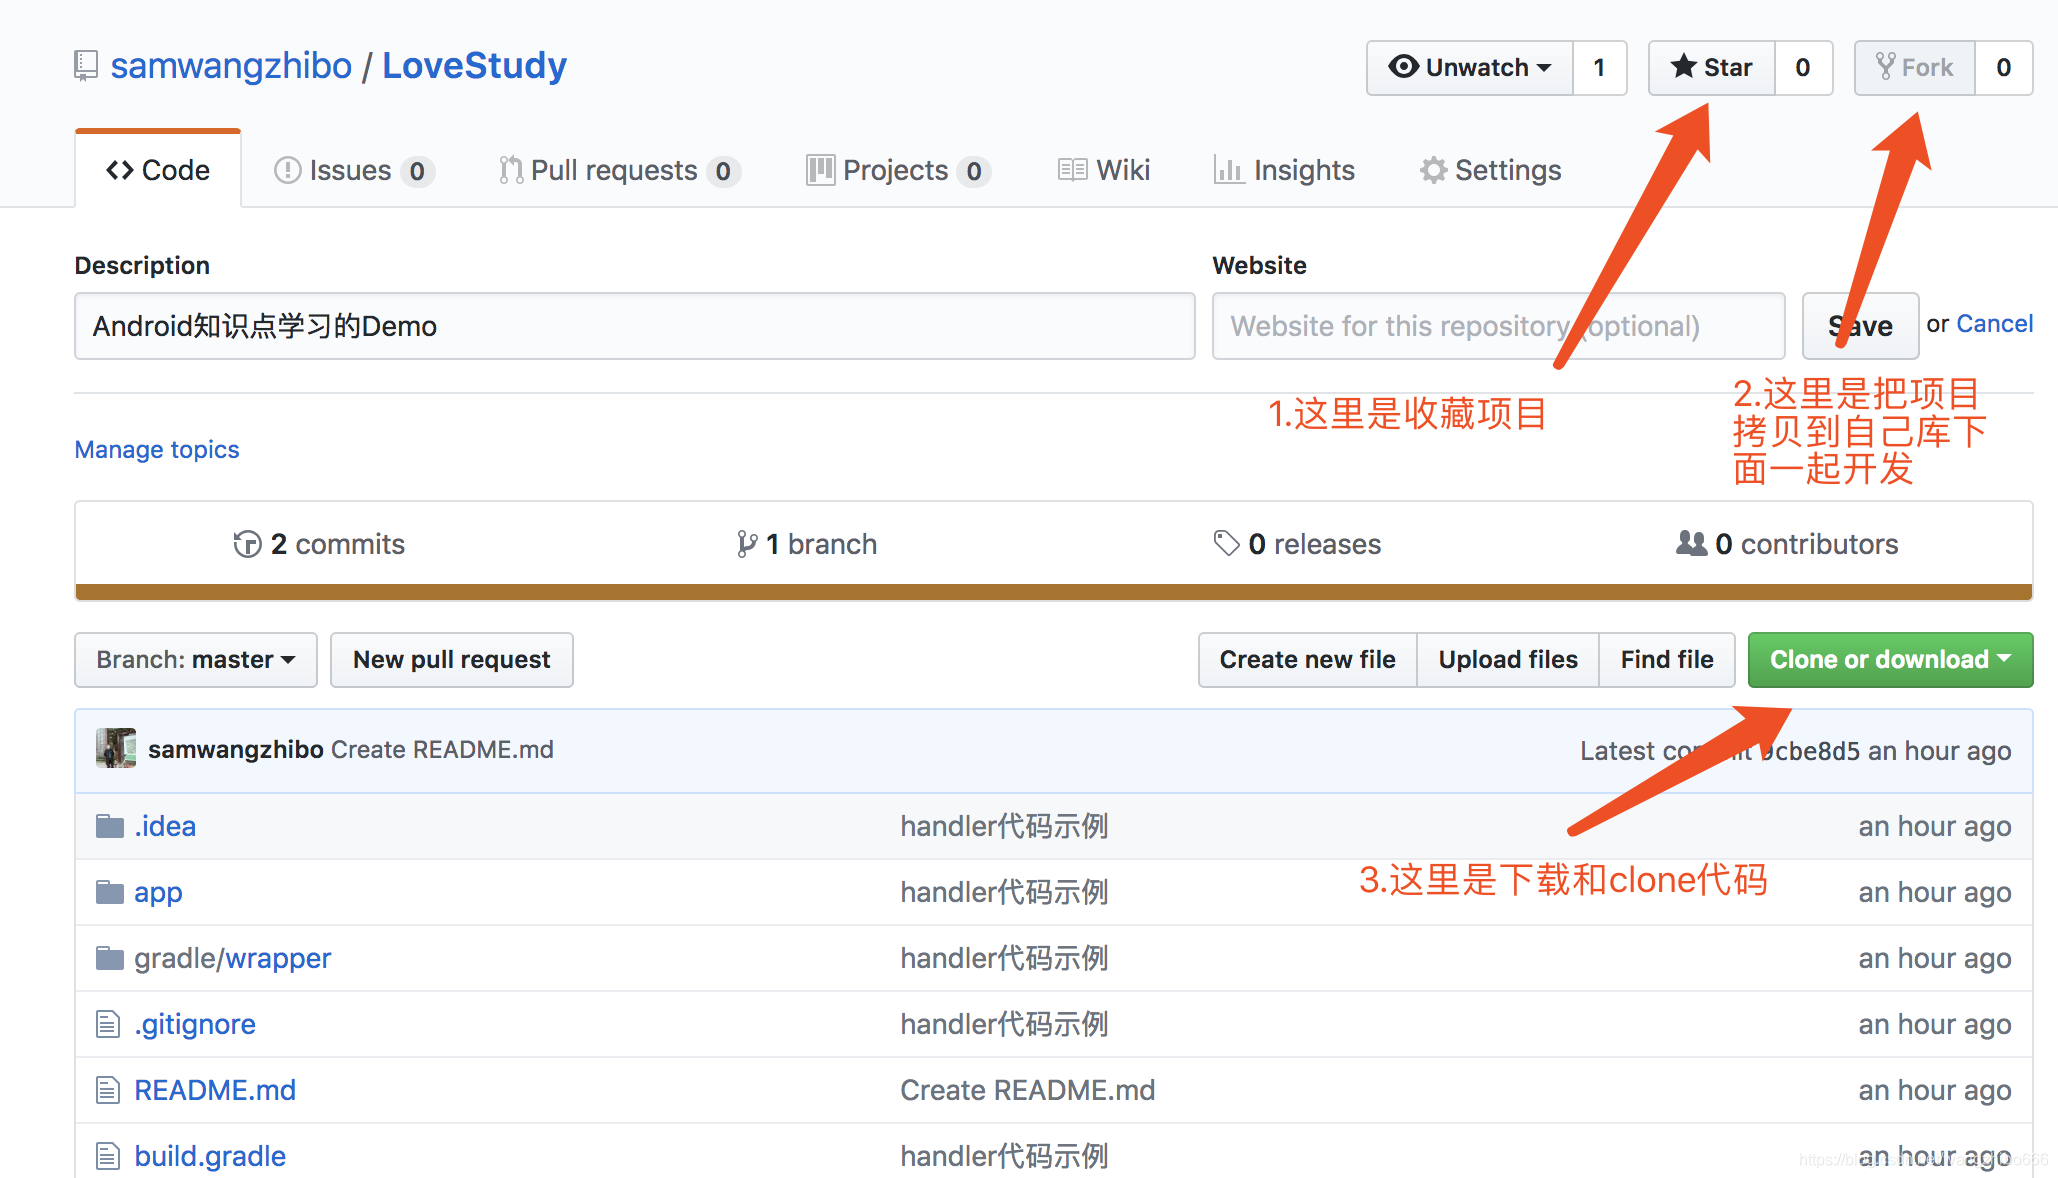
Task: Switch to the Pull requests tab
Action: (x=619, y=170)
